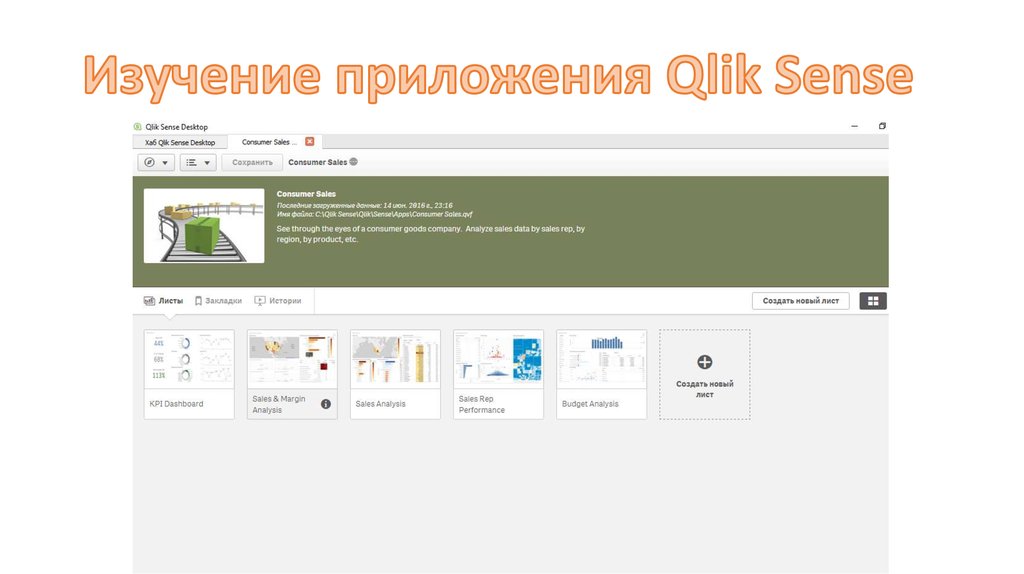Click the Истории stories icon
The height and width of the screenshot is (574, 1024).
click(260, 301)
